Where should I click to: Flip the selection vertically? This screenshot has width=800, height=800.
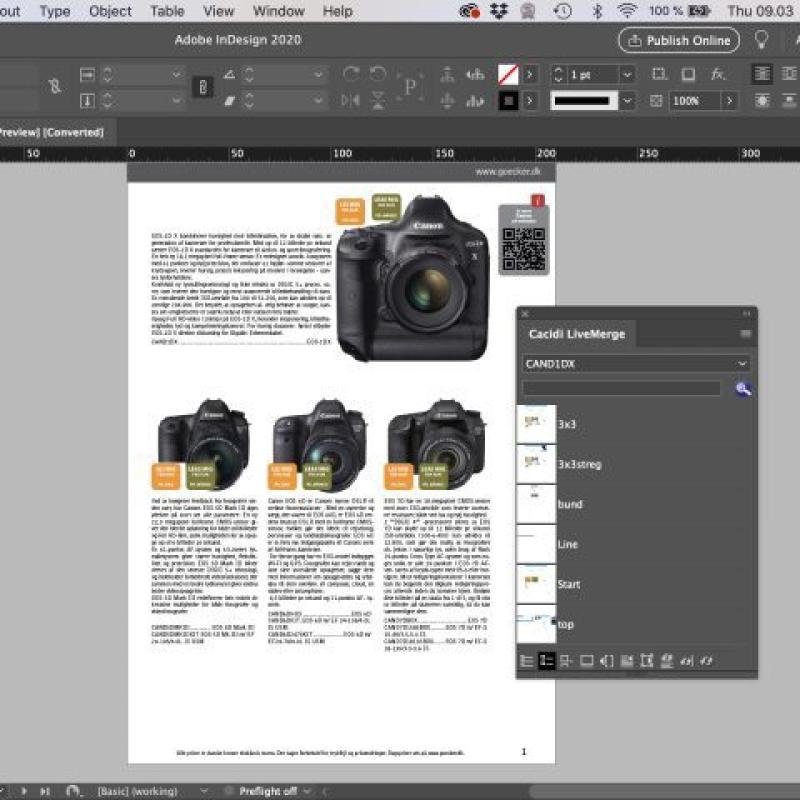click(378, 101)
